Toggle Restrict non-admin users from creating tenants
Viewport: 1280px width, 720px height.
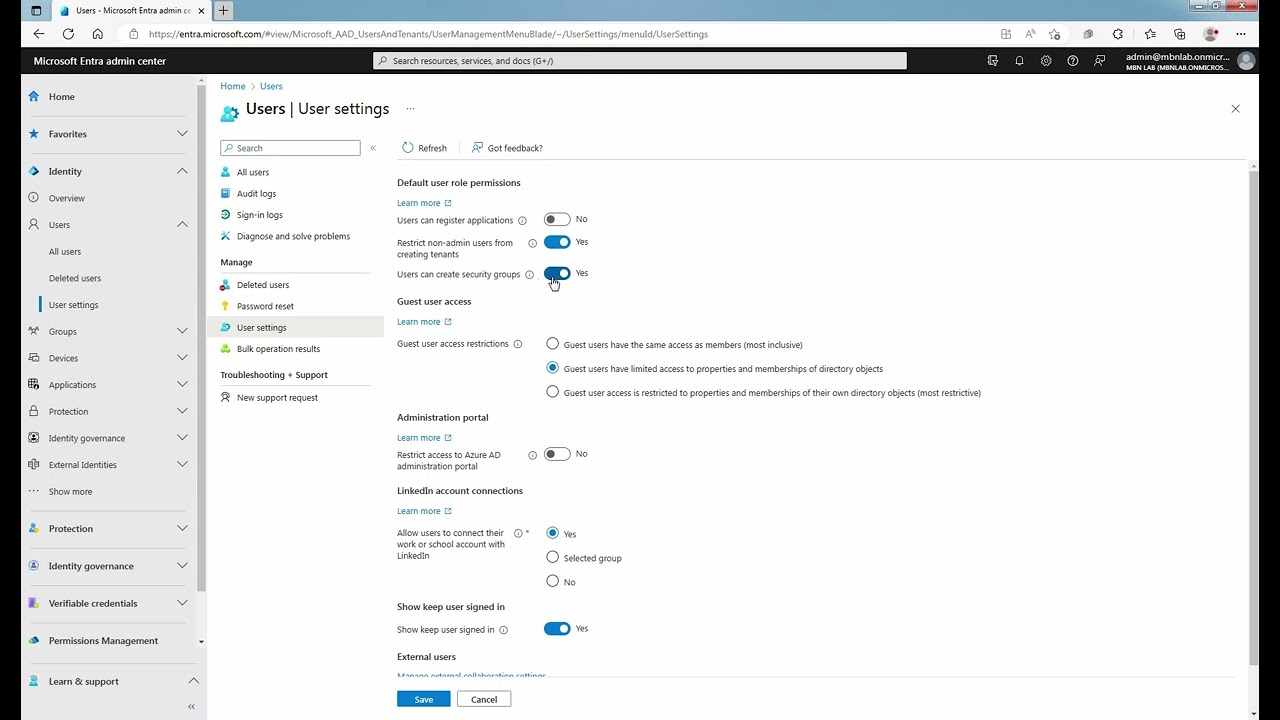coord(557,242)
